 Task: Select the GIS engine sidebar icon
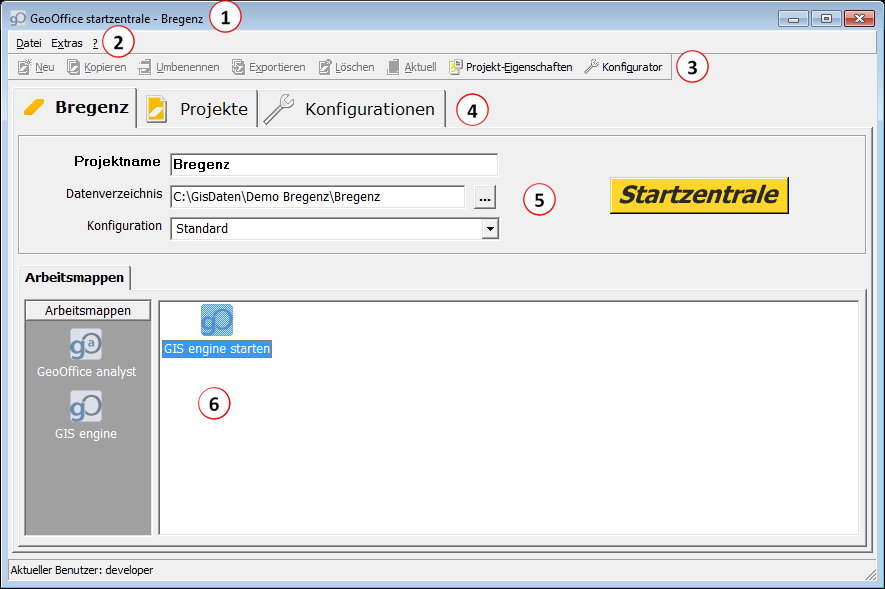pyautogui.click(x=86, y=407)
